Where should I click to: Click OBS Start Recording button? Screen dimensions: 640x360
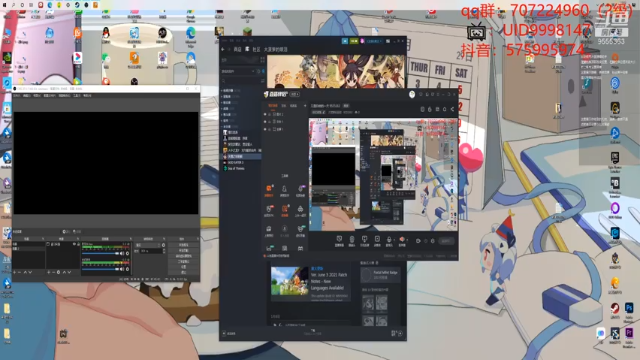pyautogui.click(x=183, y=251)
